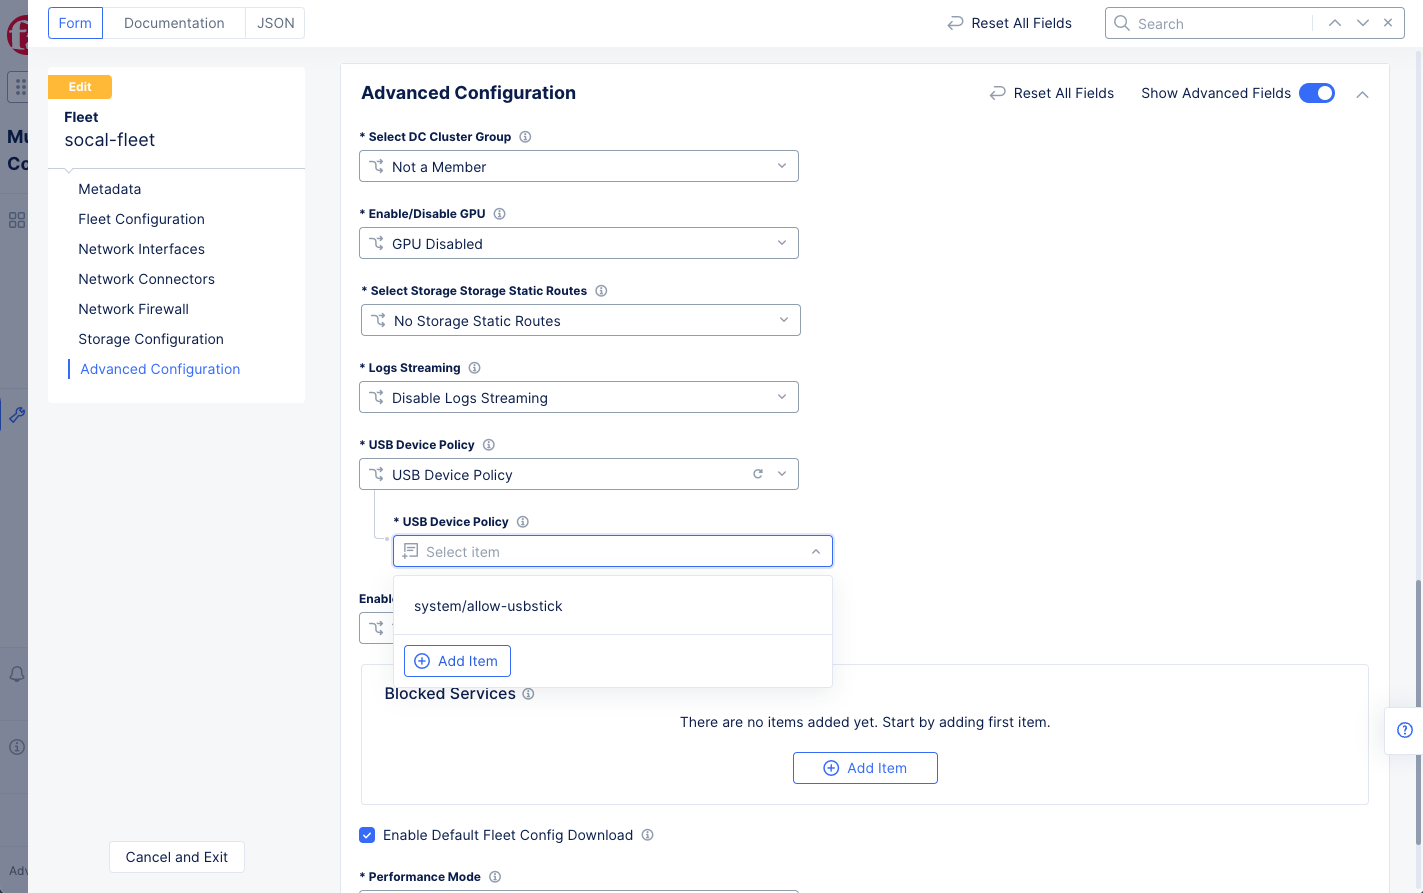
Task: Open the help question mark widget
Action: (x=1405, y=730)
